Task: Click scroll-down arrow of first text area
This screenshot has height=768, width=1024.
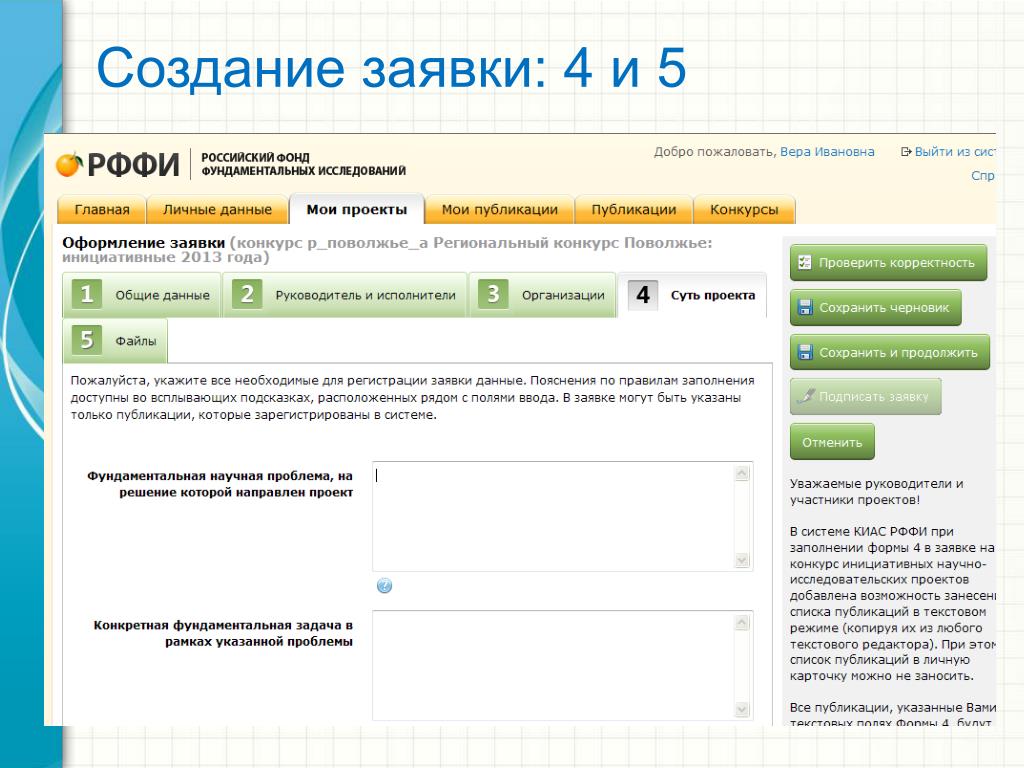Action: pos(742,560)
